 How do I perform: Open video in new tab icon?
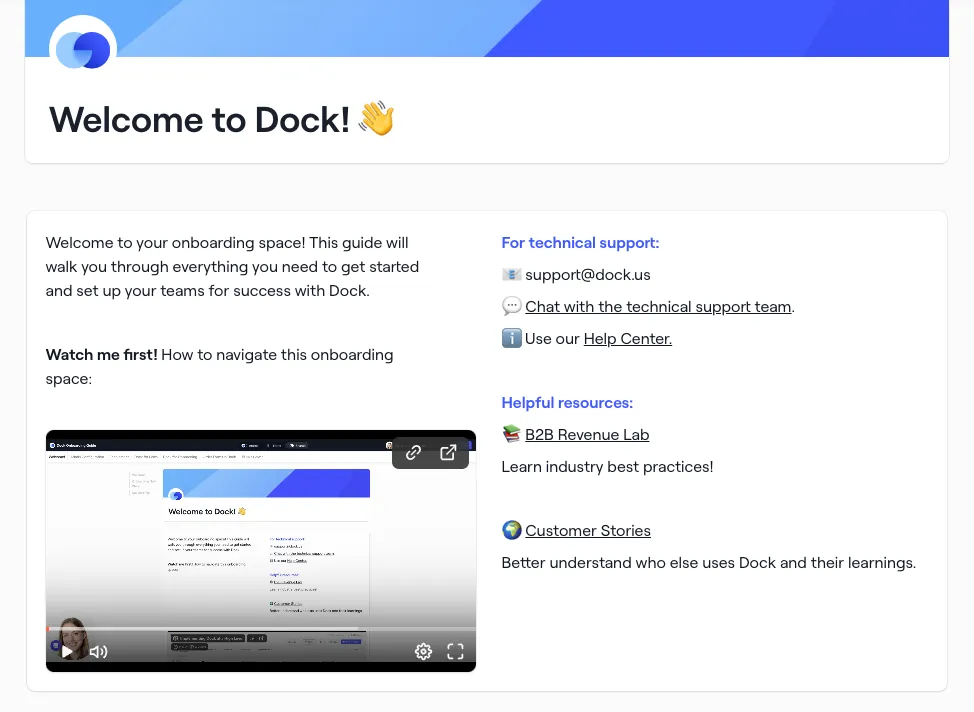click(x=448, y=452)
